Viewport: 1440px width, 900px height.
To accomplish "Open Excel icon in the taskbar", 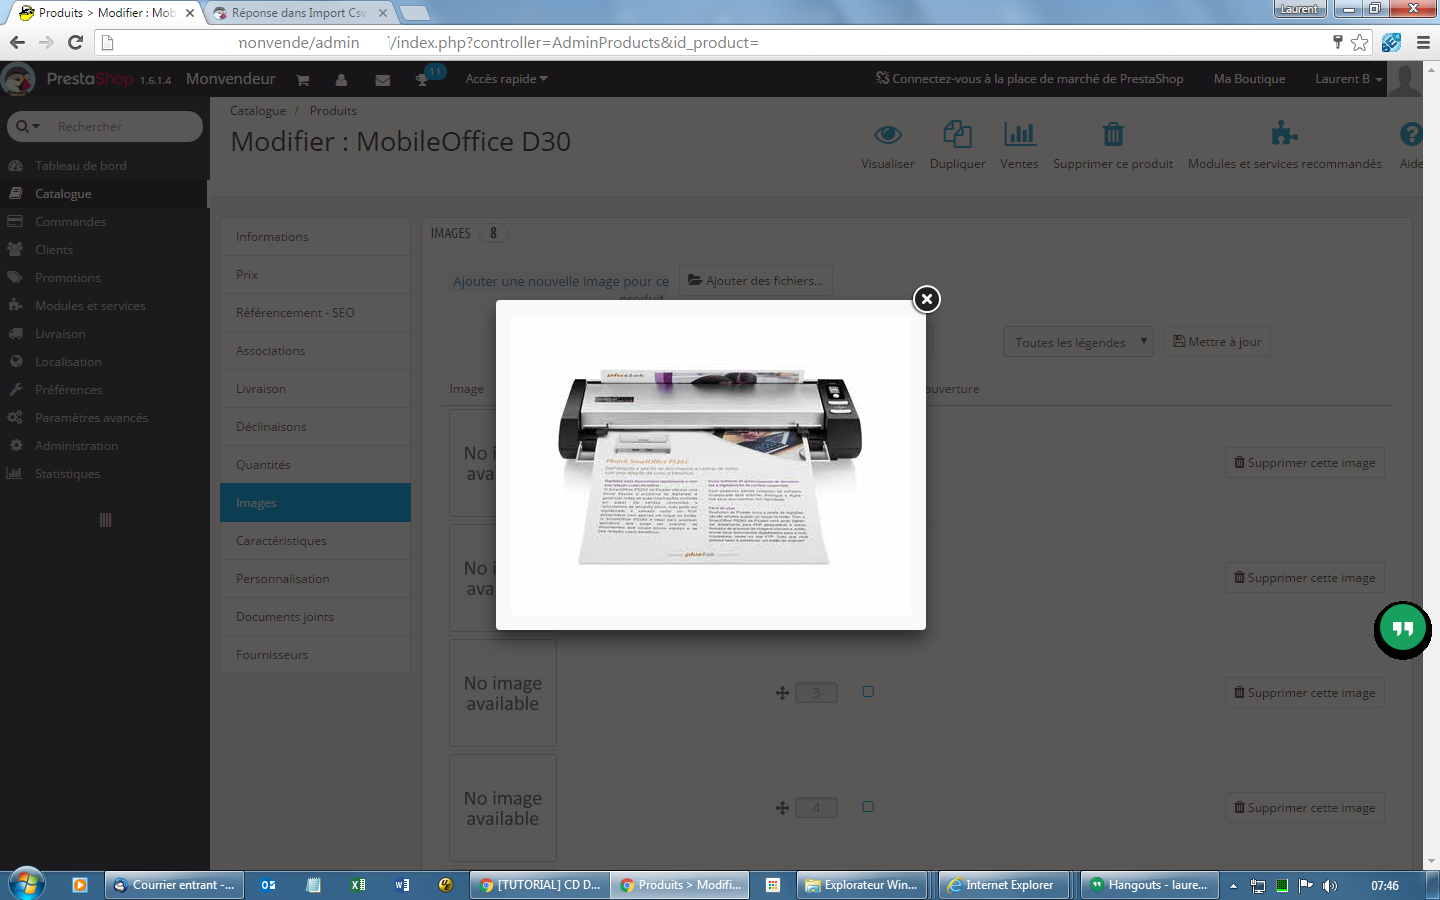I will (x=357, y=885).
